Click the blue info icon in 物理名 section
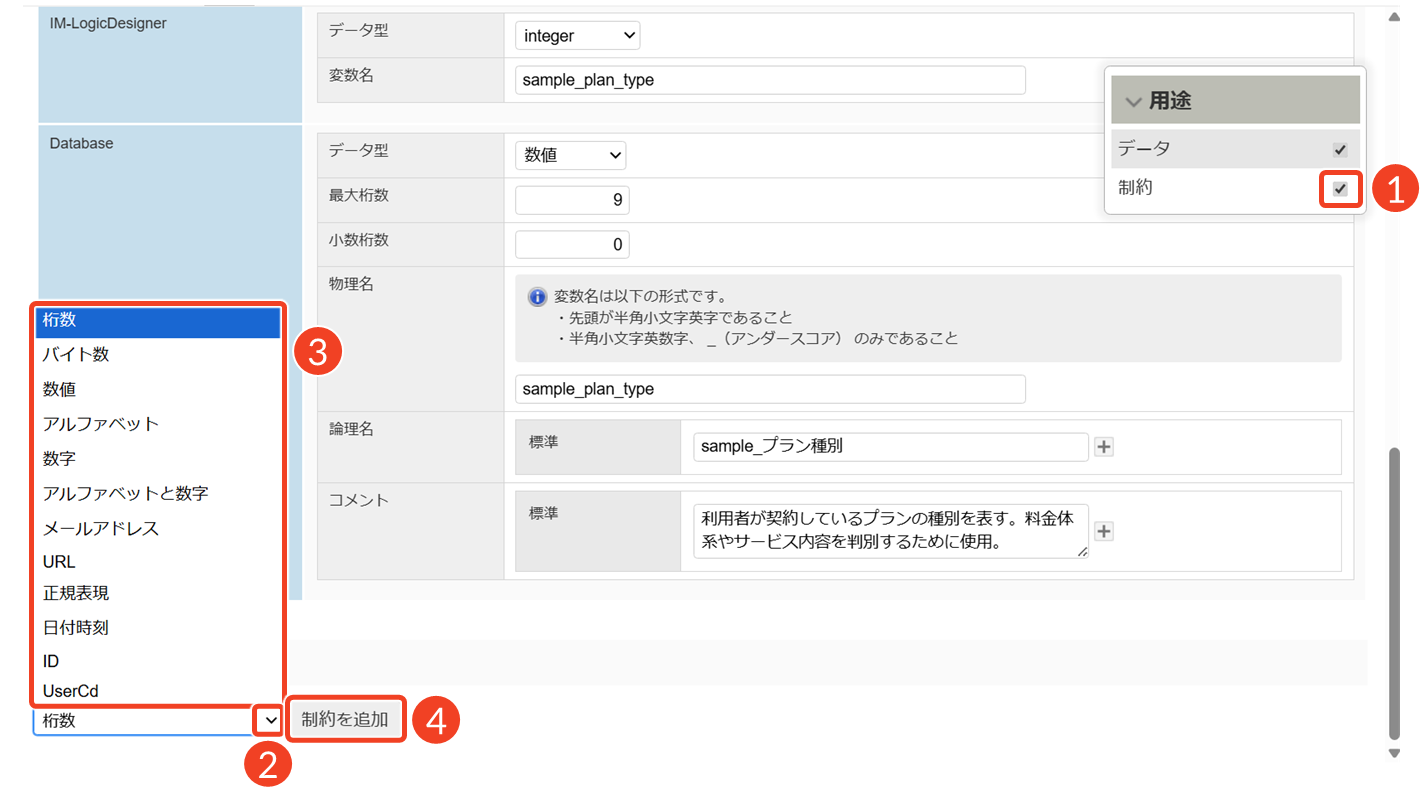The height and width of the screenshot is (791, 1425). tap(537, 297)
